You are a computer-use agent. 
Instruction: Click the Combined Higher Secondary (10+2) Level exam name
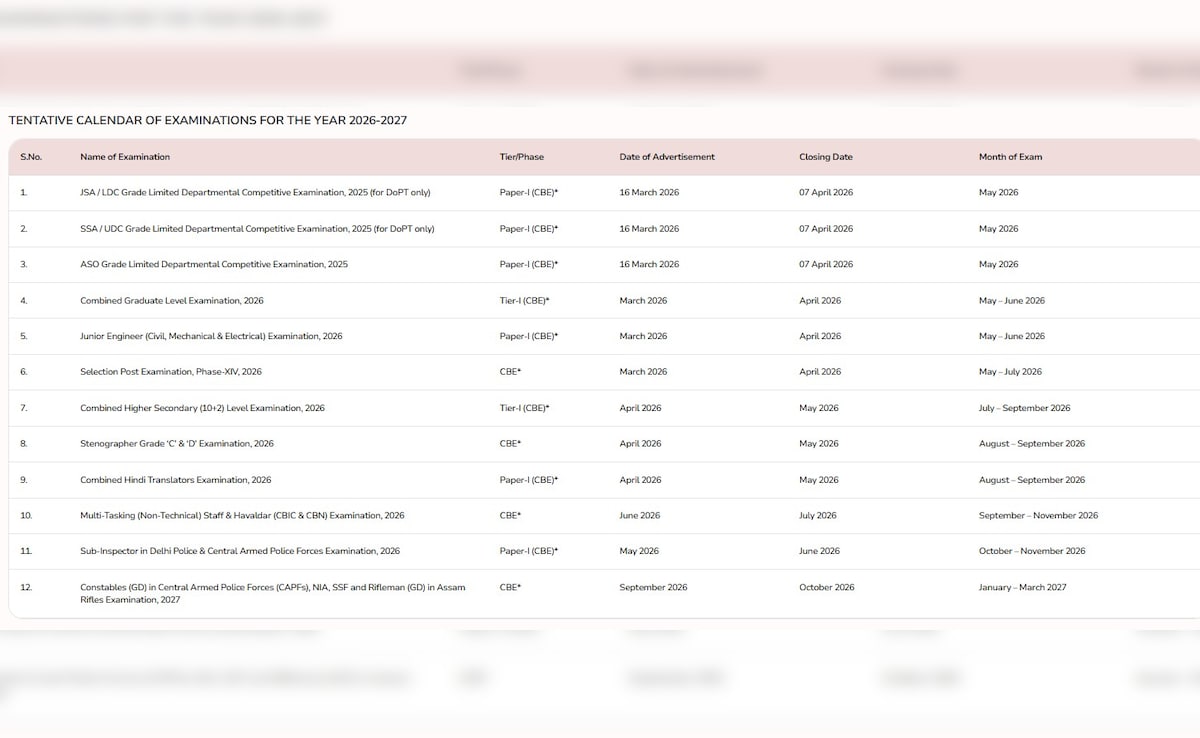click(x=202, y=408)
